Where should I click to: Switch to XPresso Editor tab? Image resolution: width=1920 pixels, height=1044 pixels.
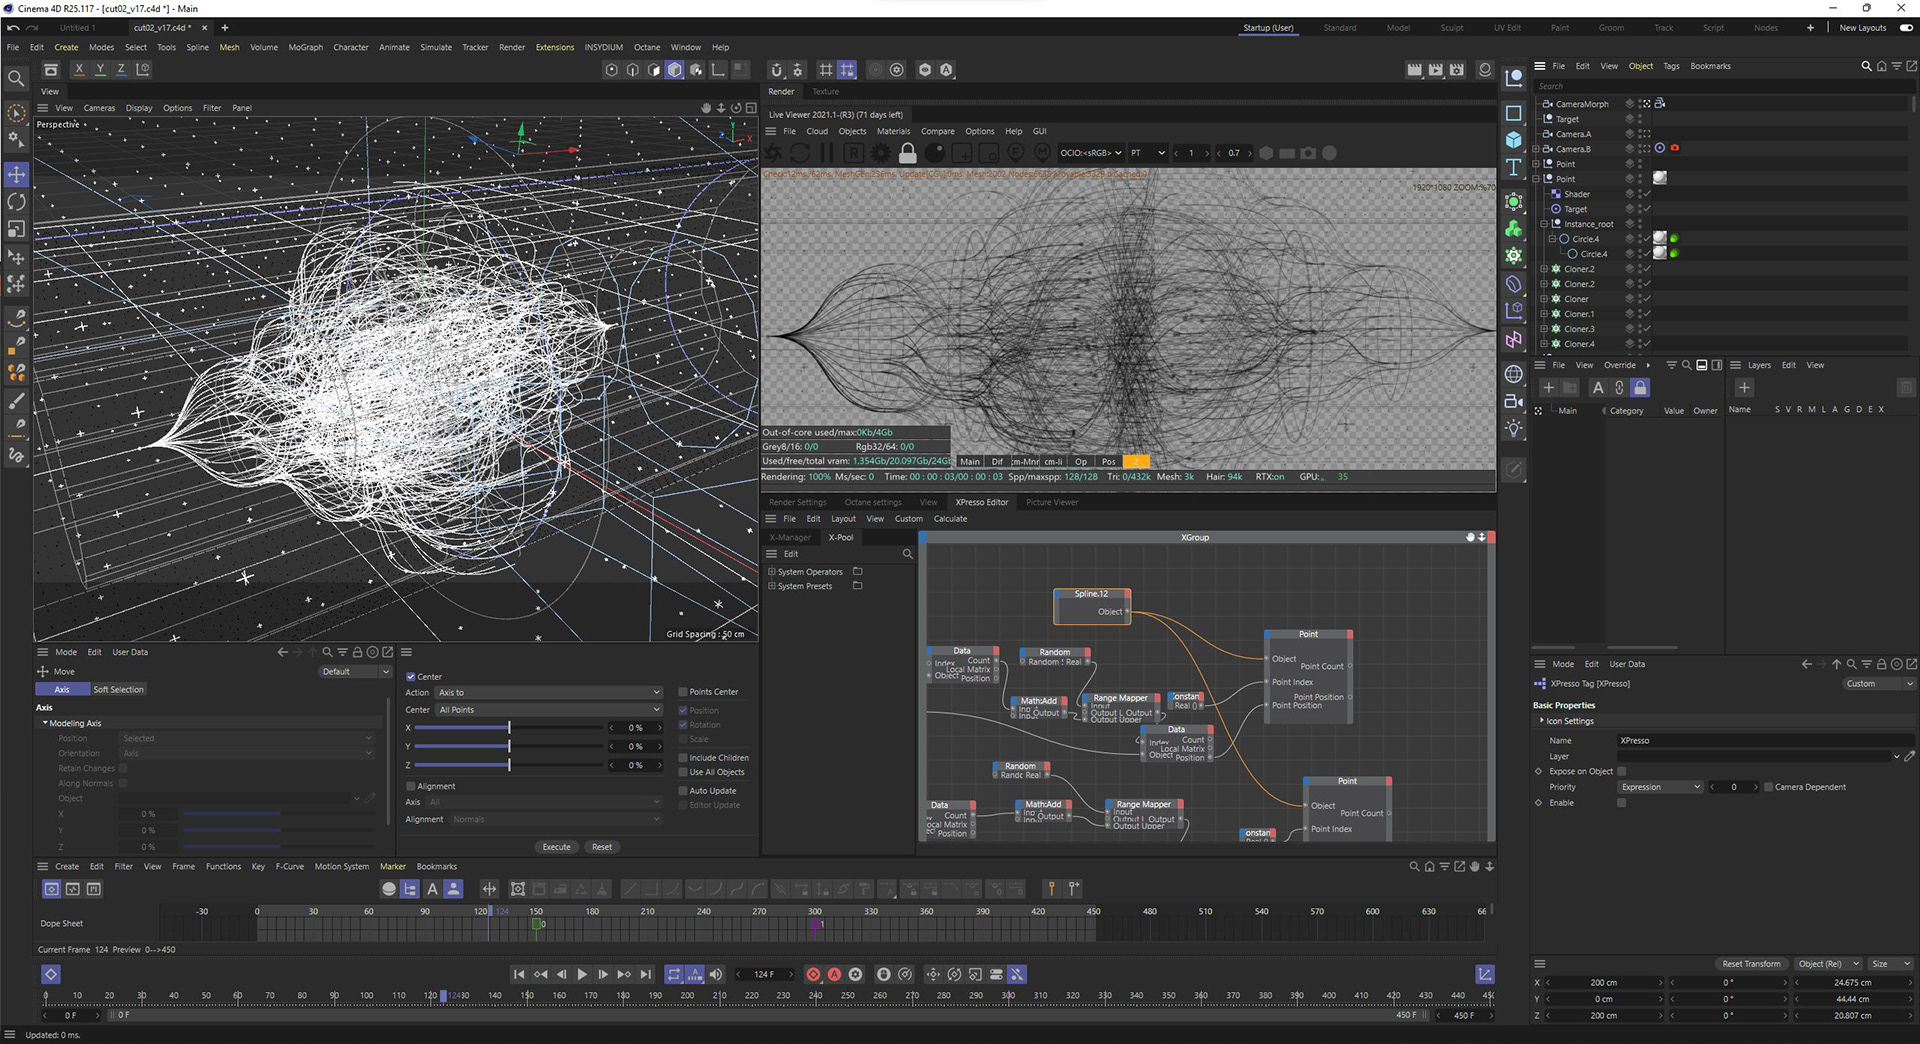point(981,502)
